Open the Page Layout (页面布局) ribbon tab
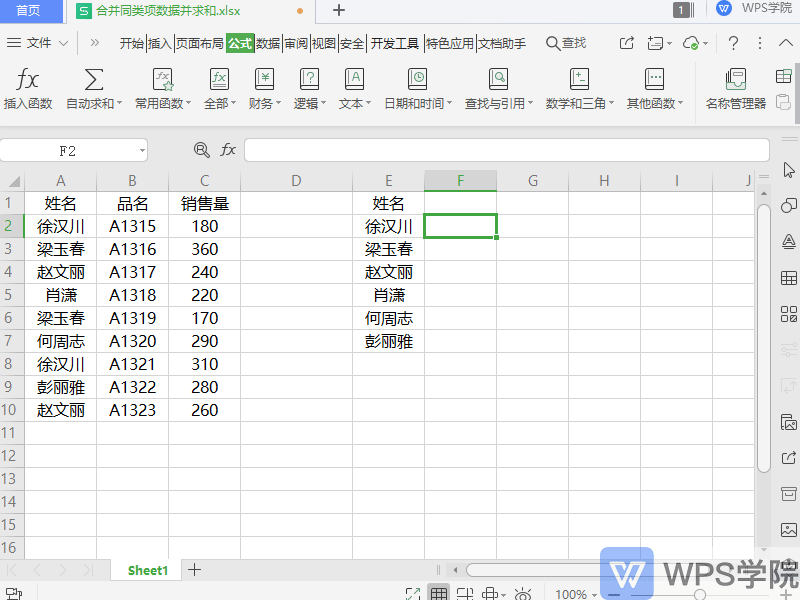Viewport: 800px width, 600px height. (x=199, y=43)
